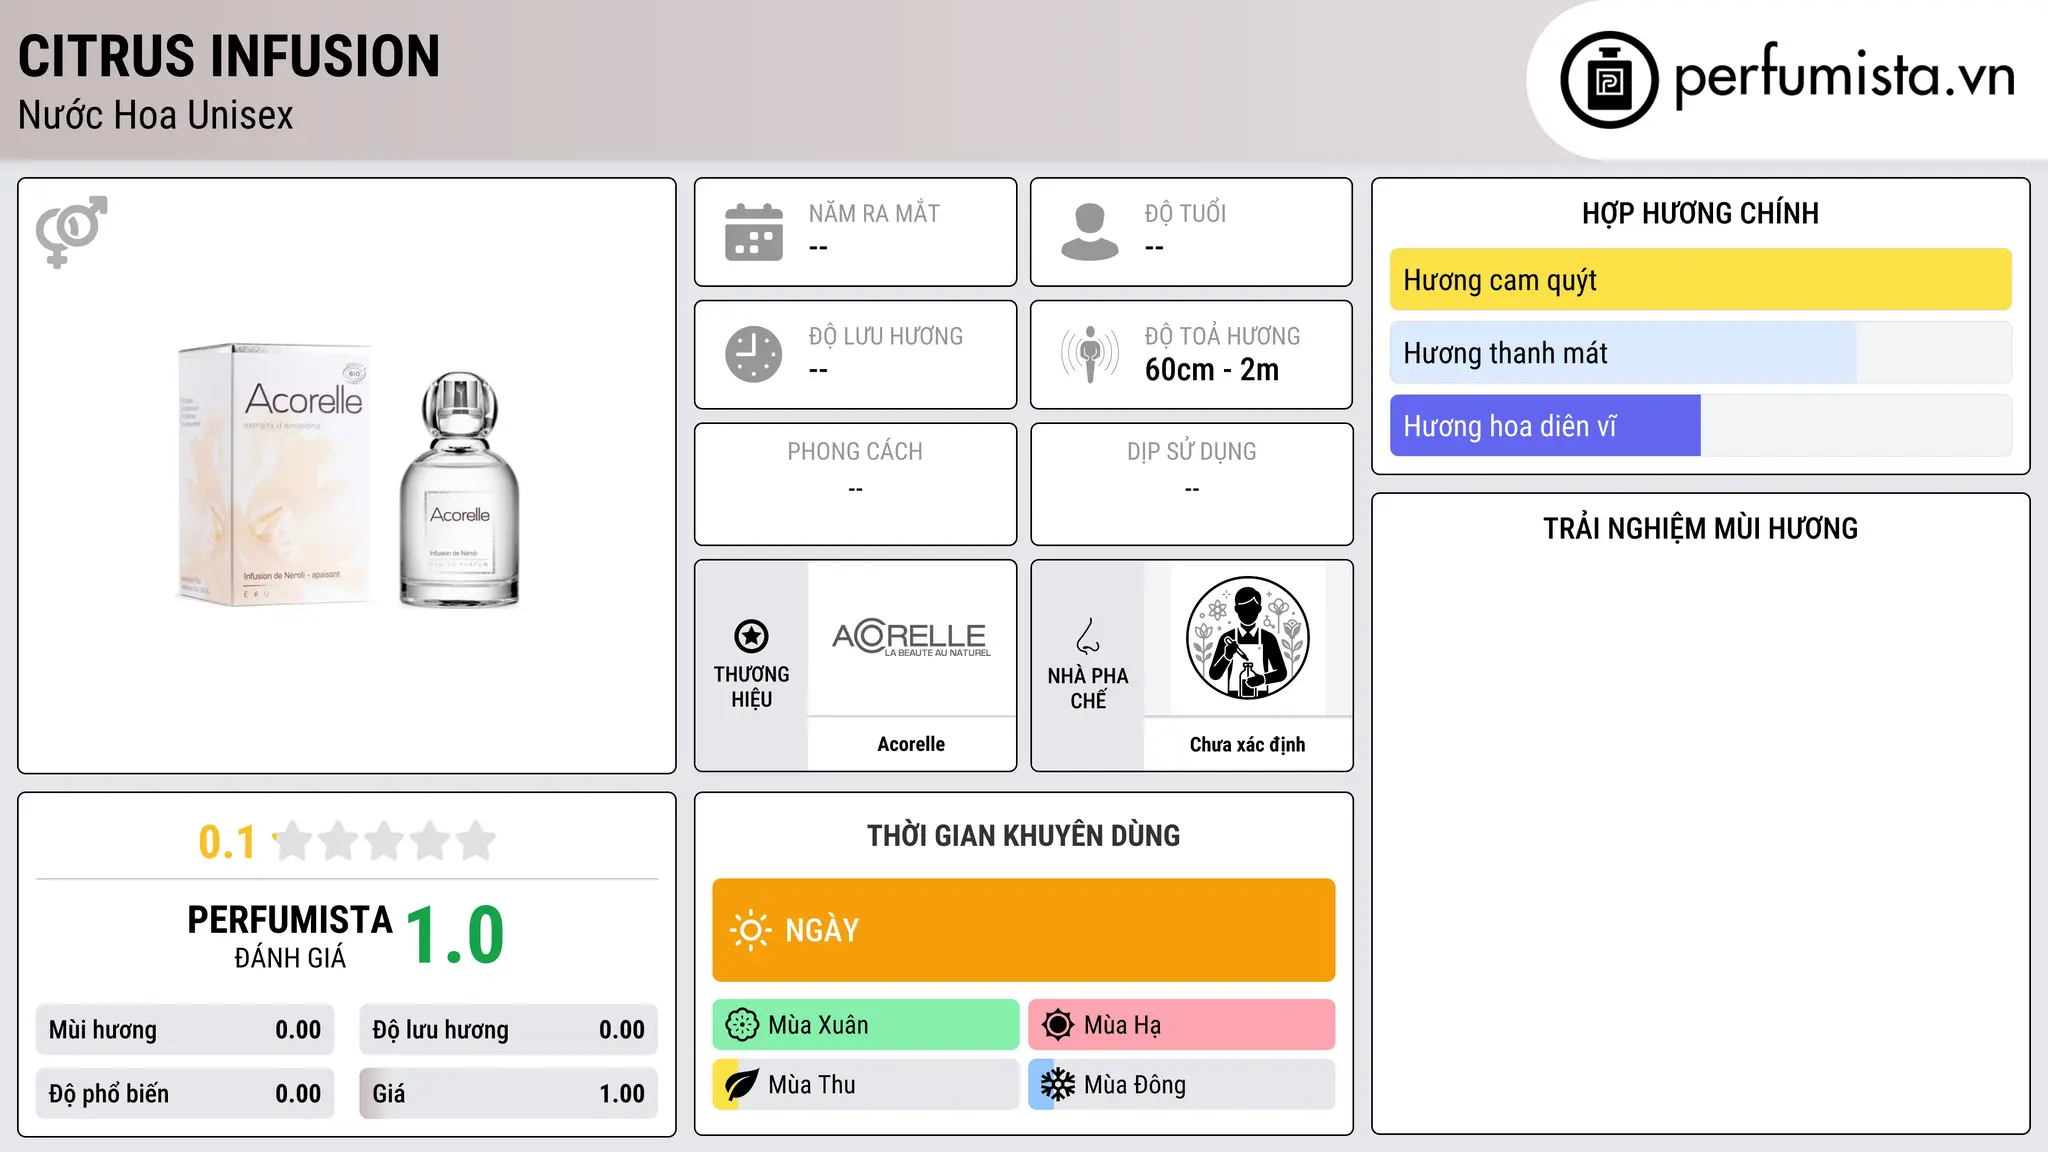Click the yellow 0.1 user rating number
2048x1152 pixels.
click(227, 842)
